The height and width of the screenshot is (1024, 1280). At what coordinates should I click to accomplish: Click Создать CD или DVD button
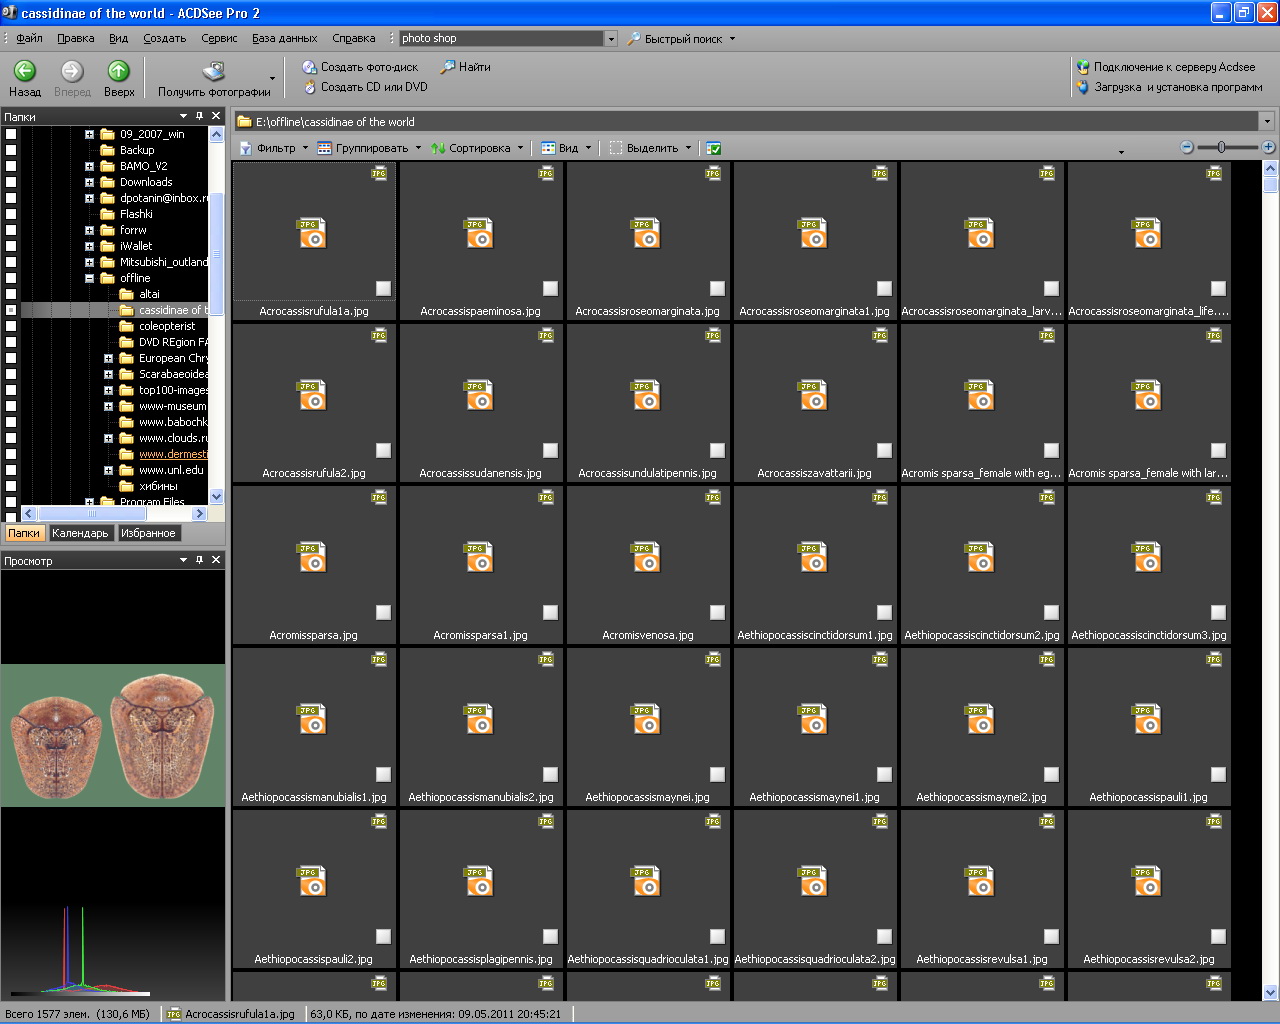pos(373,87)
